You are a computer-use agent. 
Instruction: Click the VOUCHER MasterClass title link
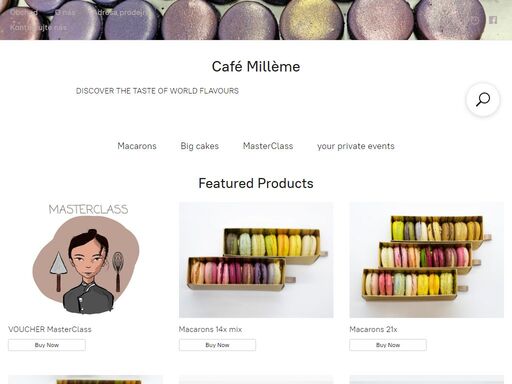pos(50,329)
